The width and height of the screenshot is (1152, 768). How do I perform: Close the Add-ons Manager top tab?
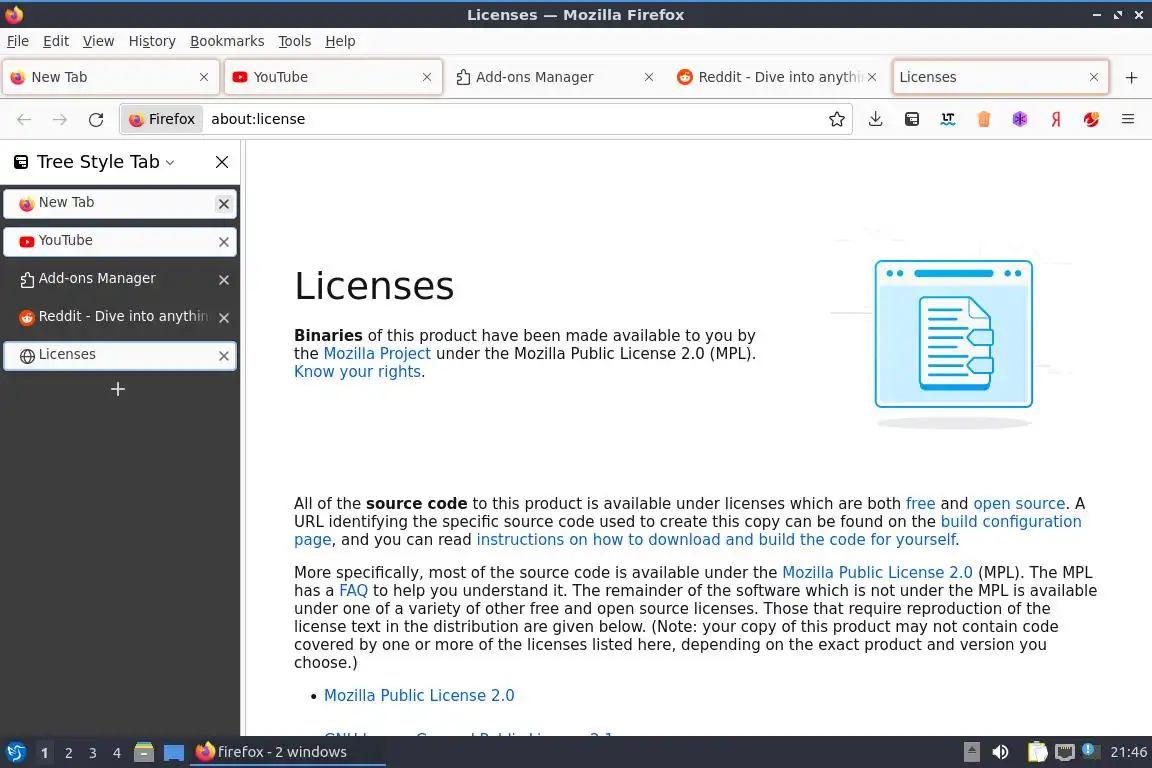click(649, 77)
